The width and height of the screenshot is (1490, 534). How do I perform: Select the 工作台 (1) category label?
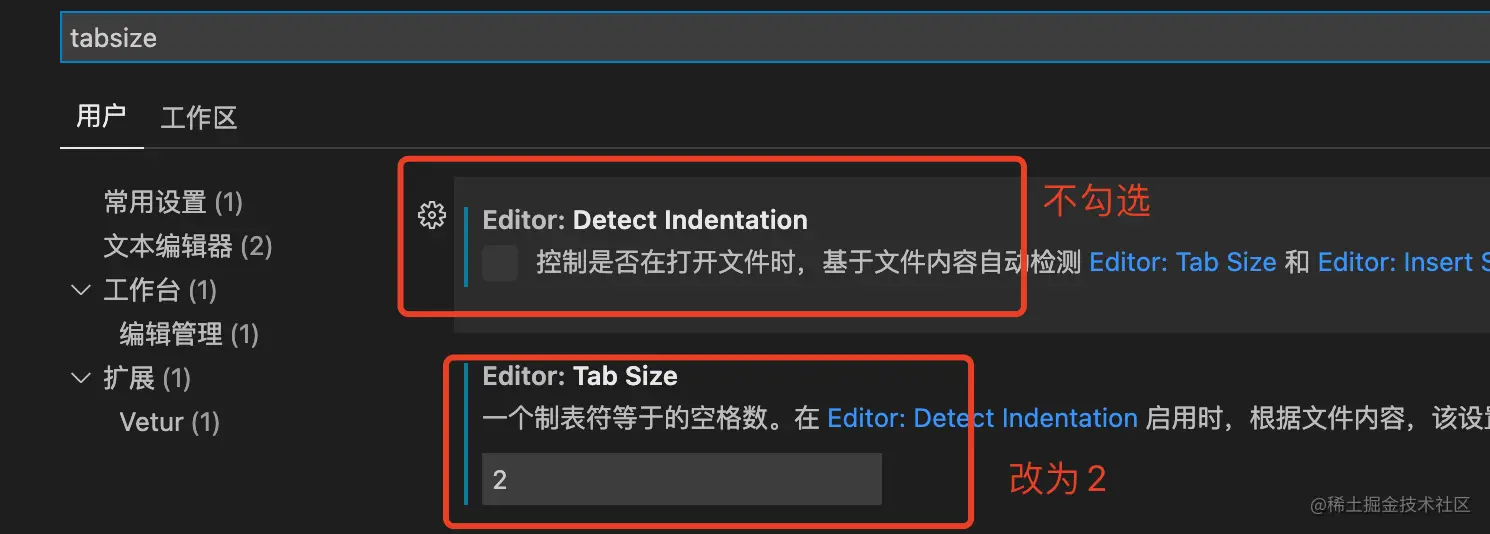pyautogui.click(x=160, y=291)
